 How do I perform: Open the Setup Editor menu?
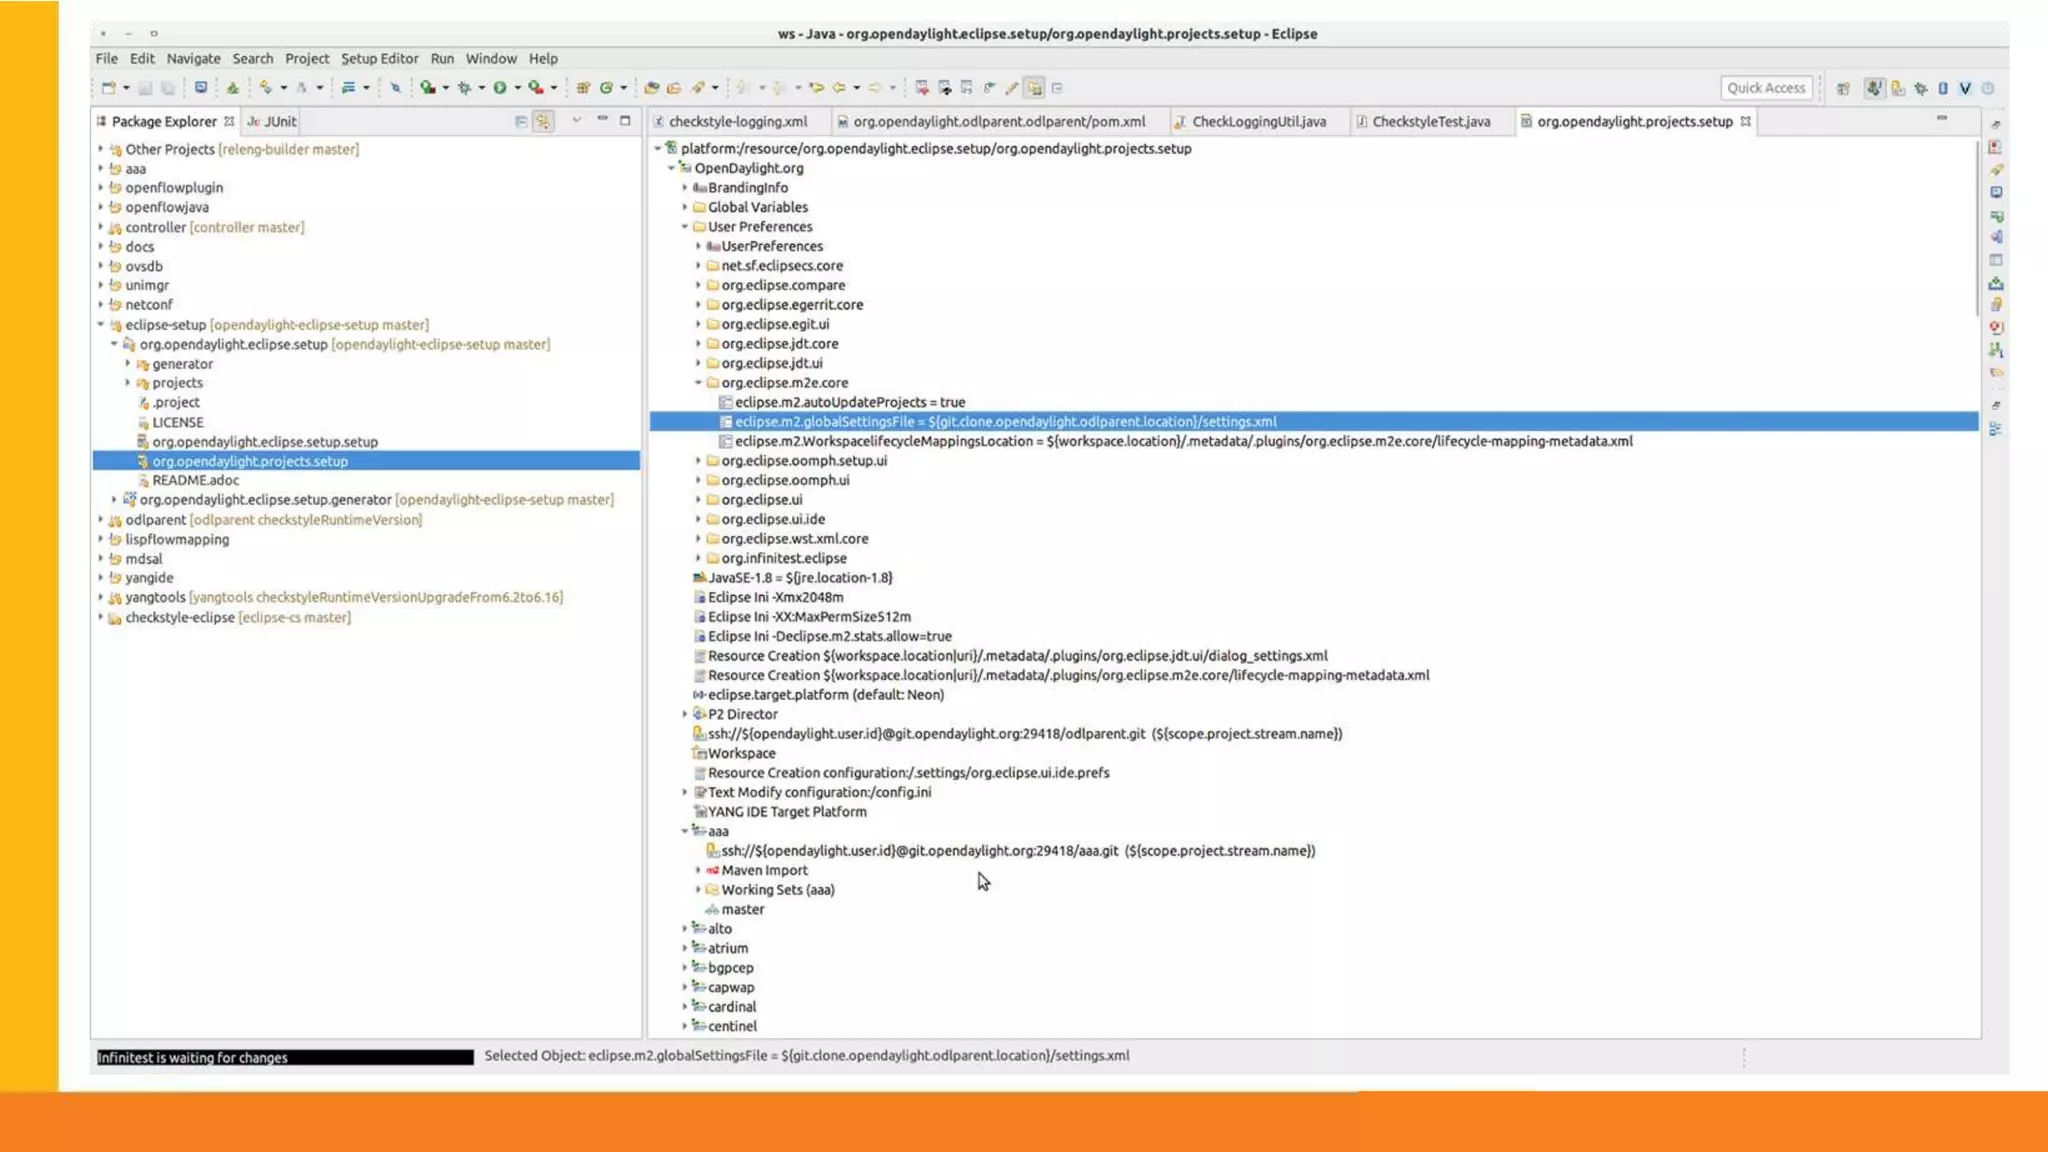coord(379,59)
